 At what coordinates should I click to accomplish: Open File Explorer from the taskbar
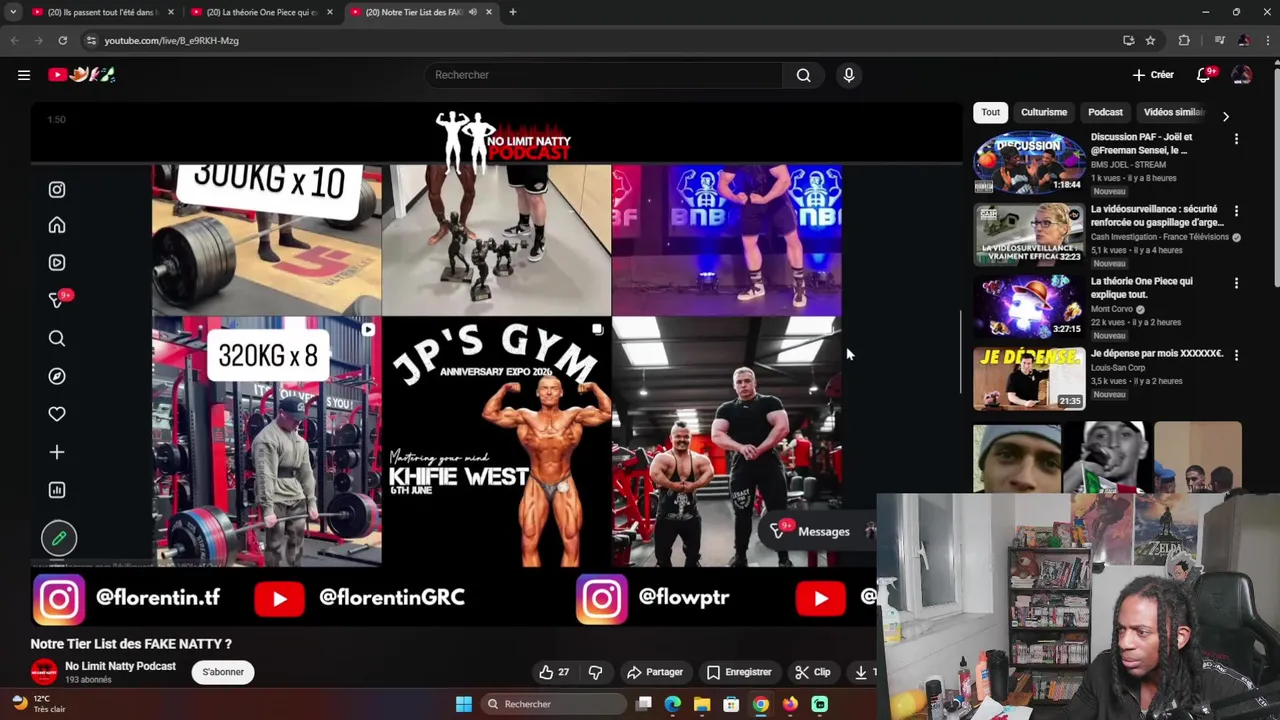point(702,704)
